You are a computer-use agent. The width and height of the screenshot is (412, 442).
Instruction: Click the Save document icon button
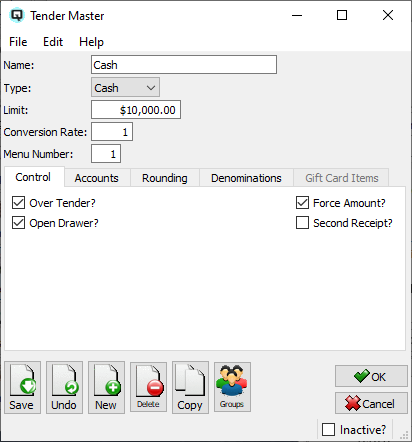tap(23, 387)
